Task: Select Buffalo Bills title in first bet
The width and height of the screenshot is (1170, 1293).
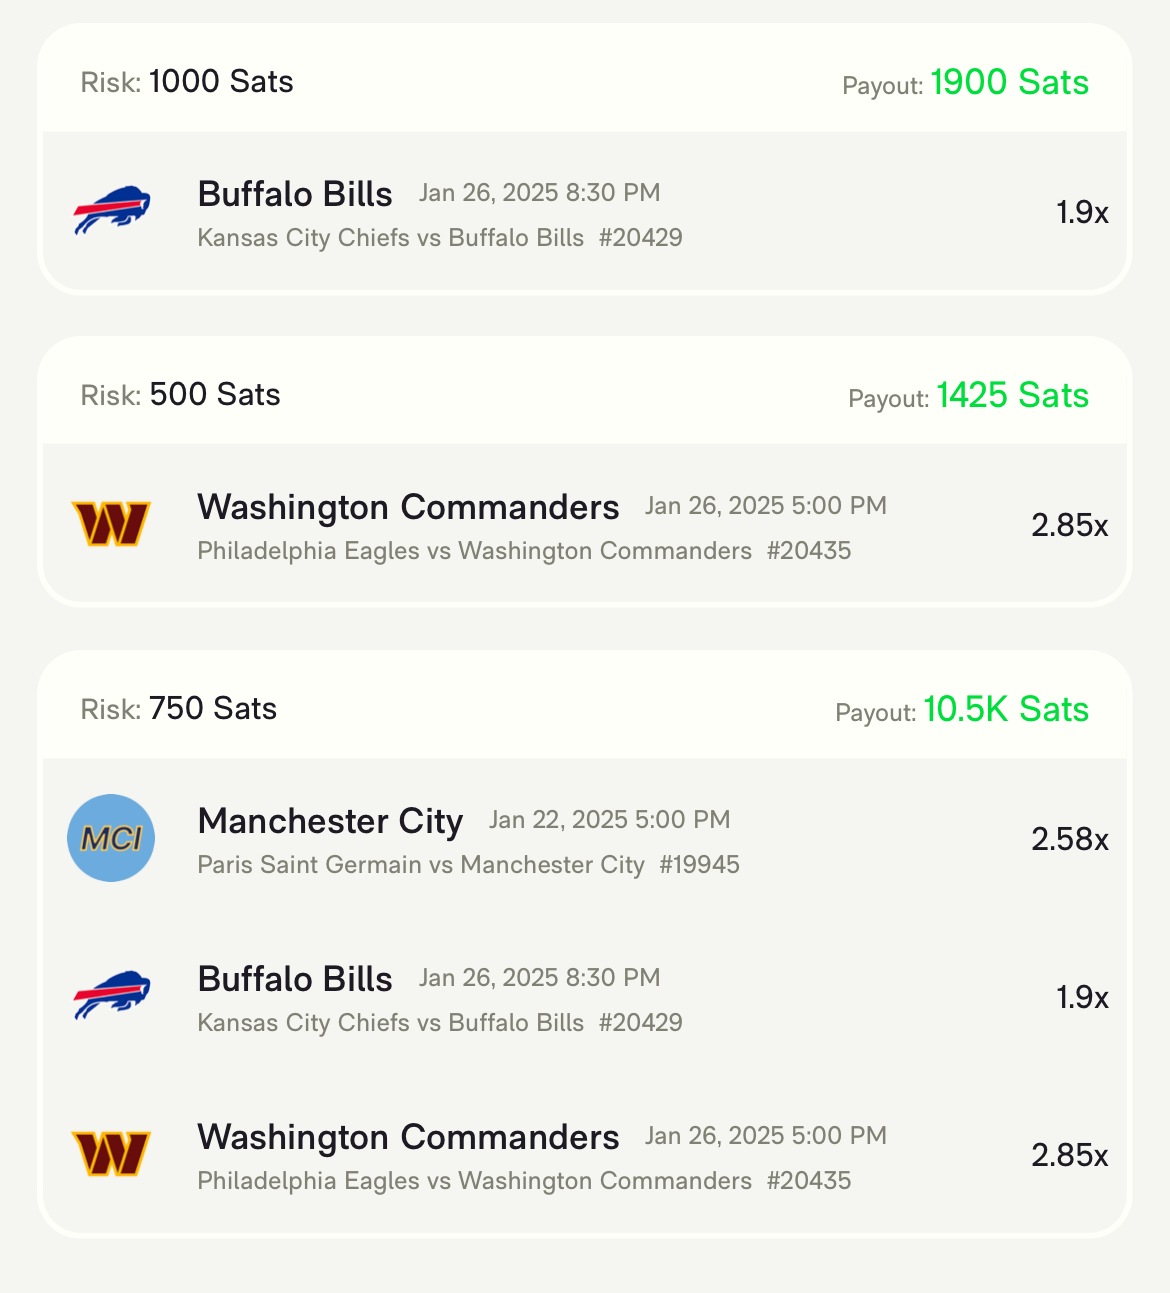Action: point(295,193)
